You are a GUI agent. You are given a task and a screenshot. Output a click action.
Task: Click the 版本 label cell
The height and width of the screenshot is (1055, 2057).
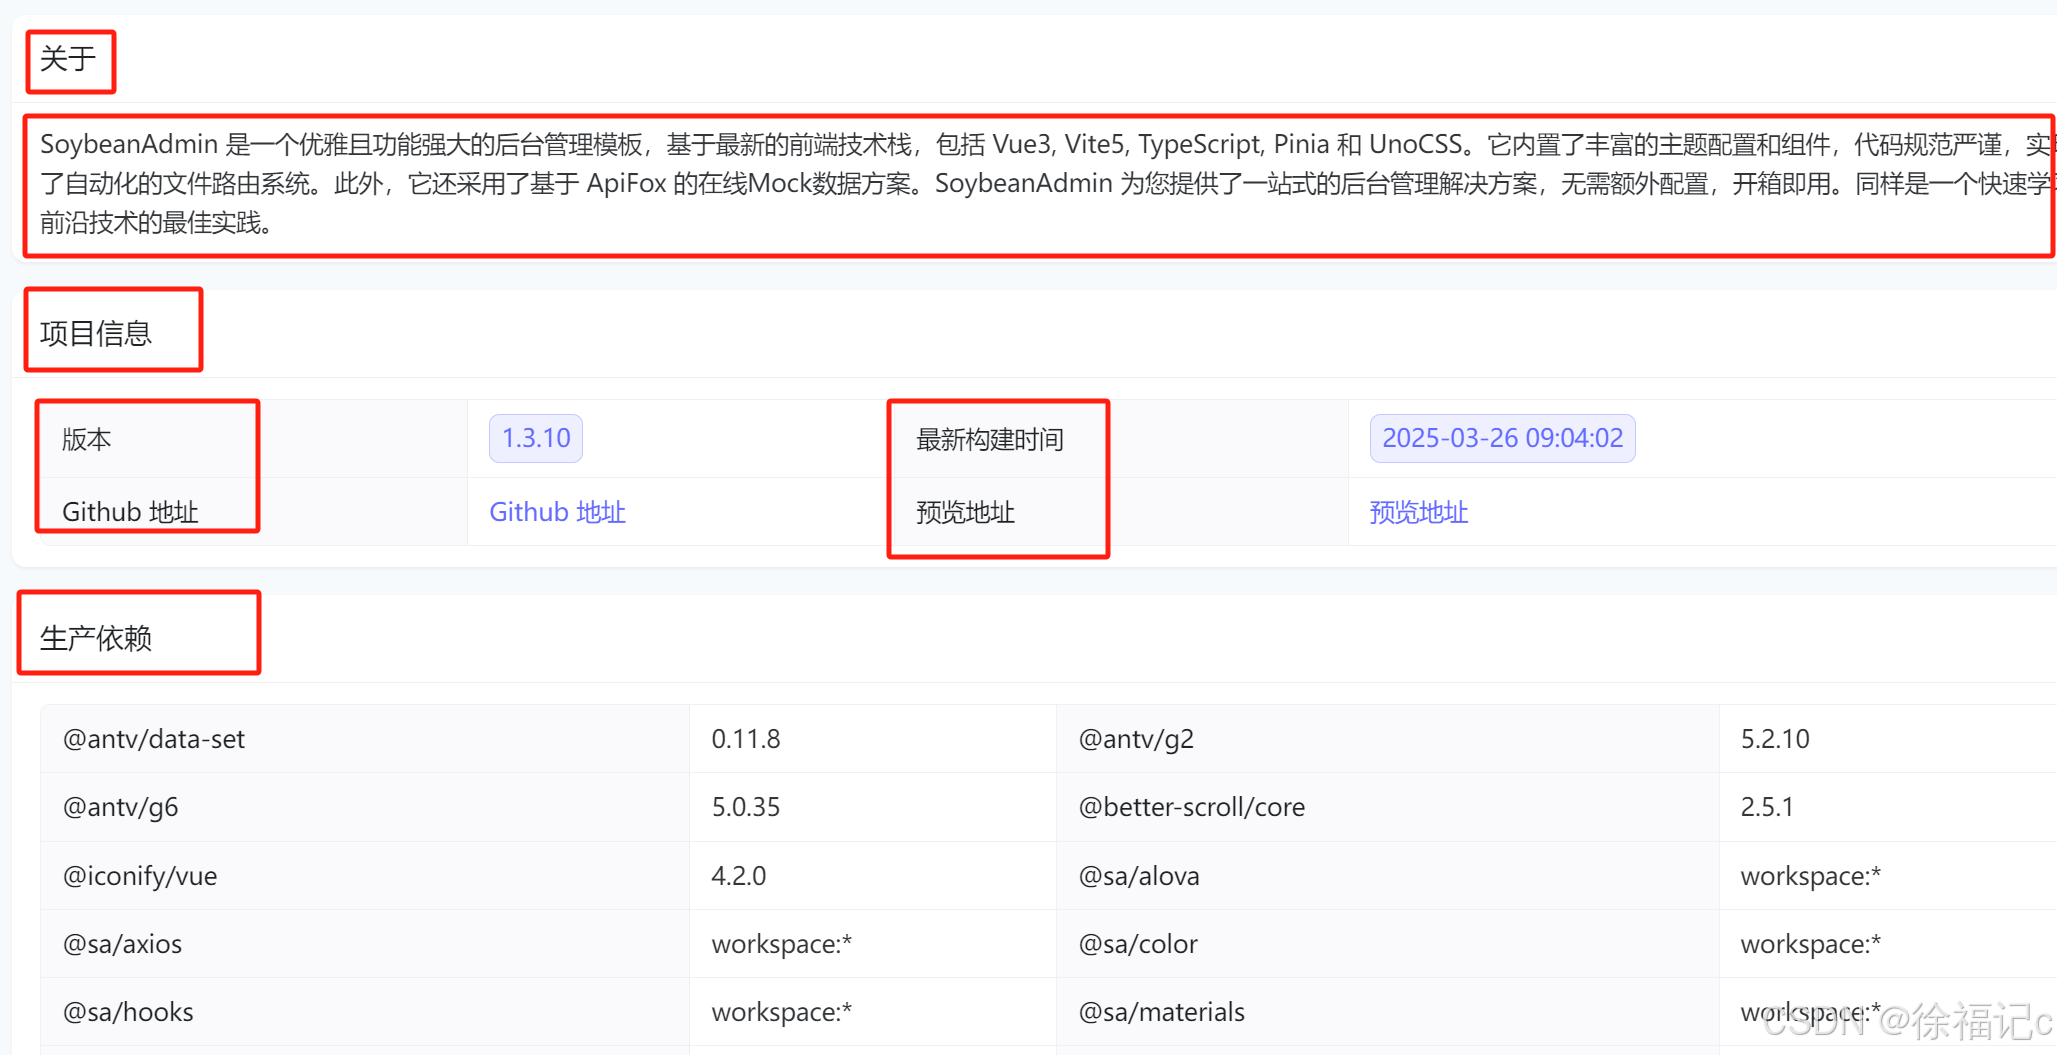tap(254, 439)
